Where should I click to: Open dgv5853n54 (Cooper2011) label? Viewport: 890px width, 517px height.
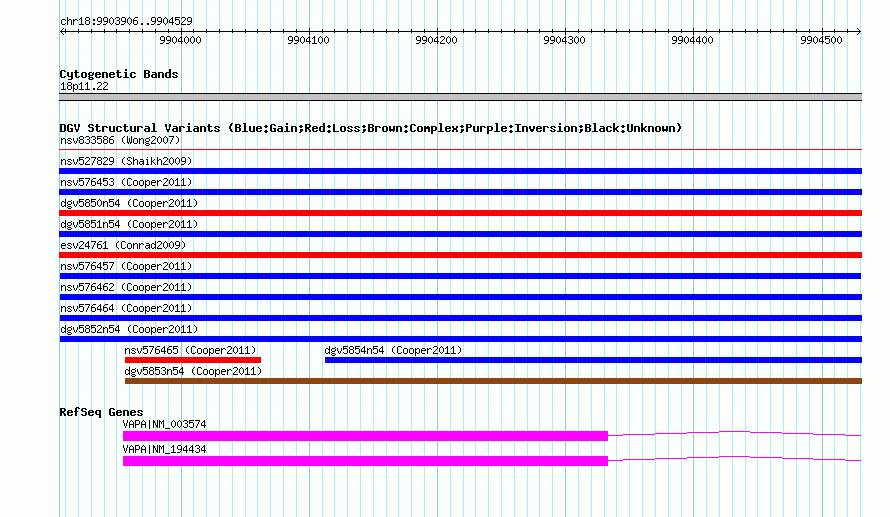pos(193,371)
